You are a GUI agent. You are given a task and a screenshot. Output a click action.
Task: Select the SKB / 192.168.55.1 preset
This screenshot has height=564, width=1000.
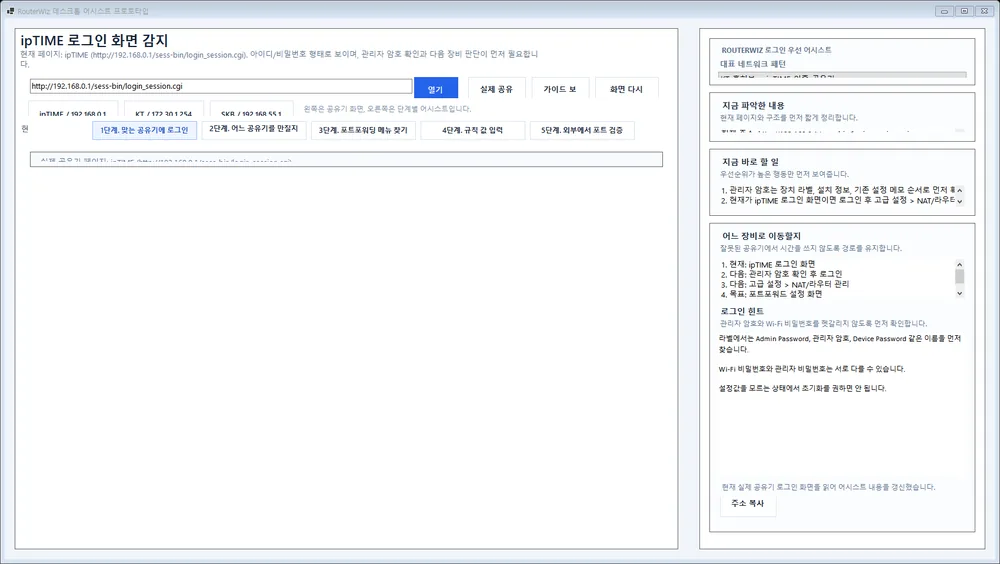click(251, 110)
